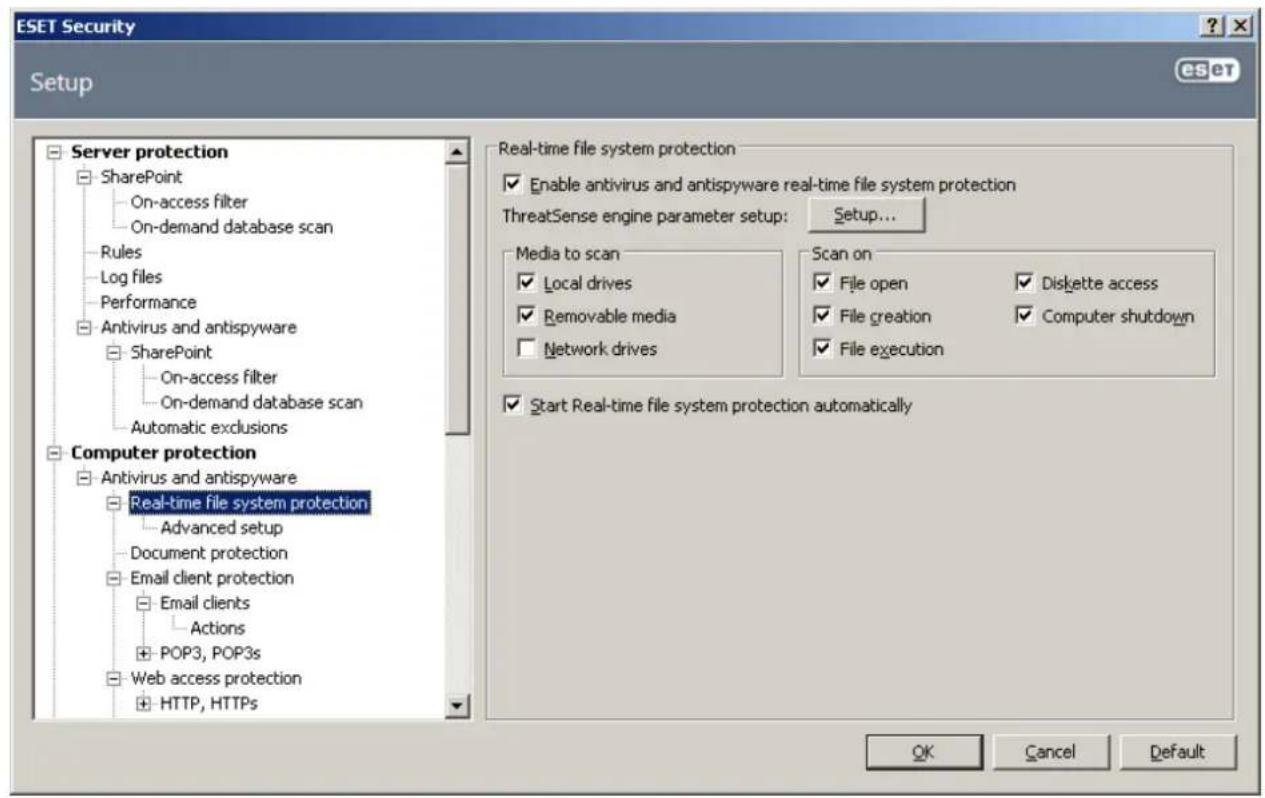Toggle the File open checkbox
This screenshot has width=1265, height=798.
point(822,284)
